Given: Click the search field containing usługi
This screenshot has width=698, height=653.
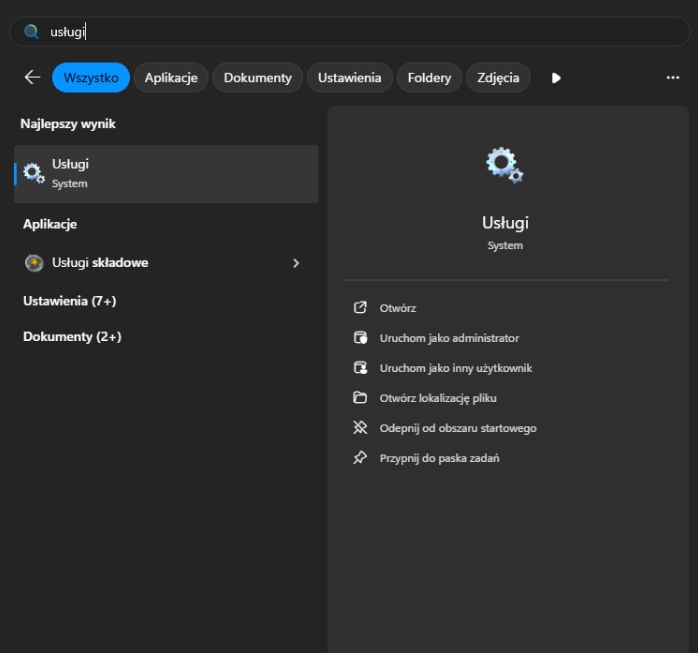Looking at the screenshot, I should pyautogui.click(x=350, y=32).
